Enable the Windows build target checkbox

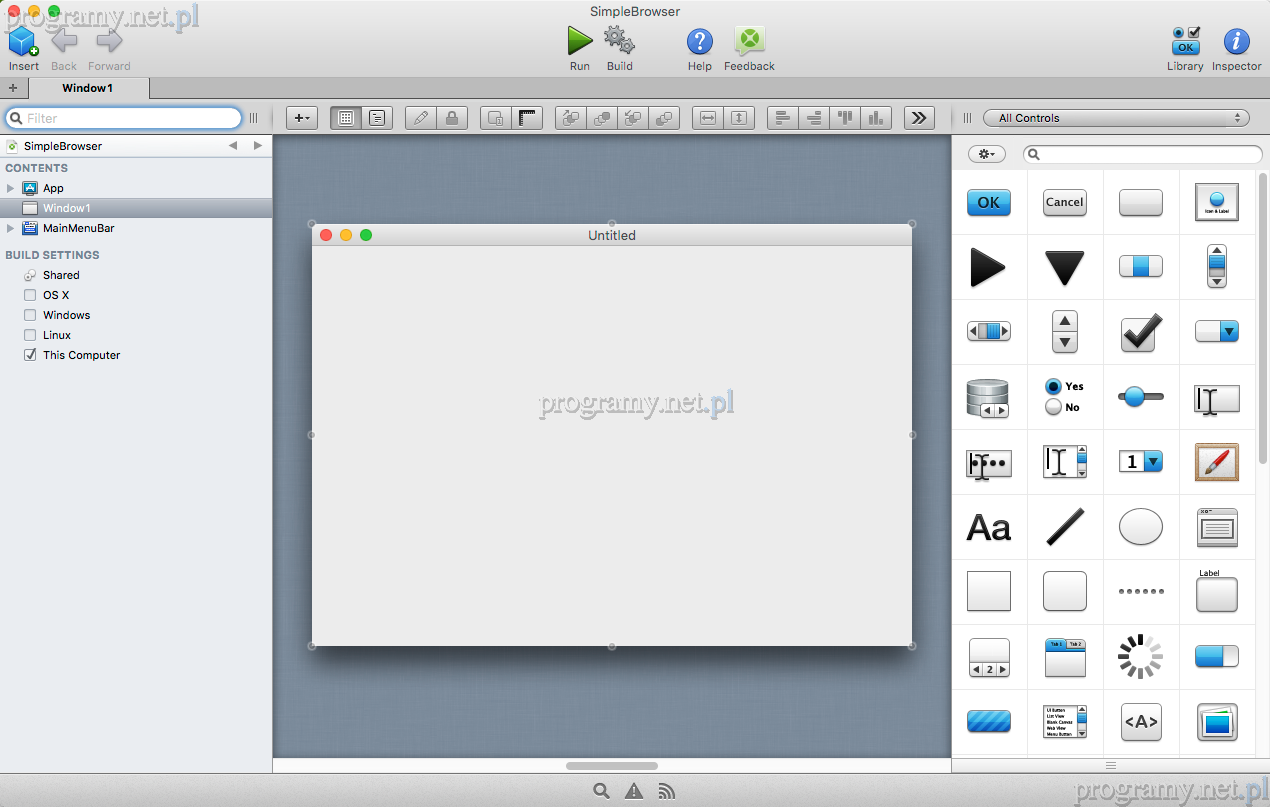tap(30, 315)
